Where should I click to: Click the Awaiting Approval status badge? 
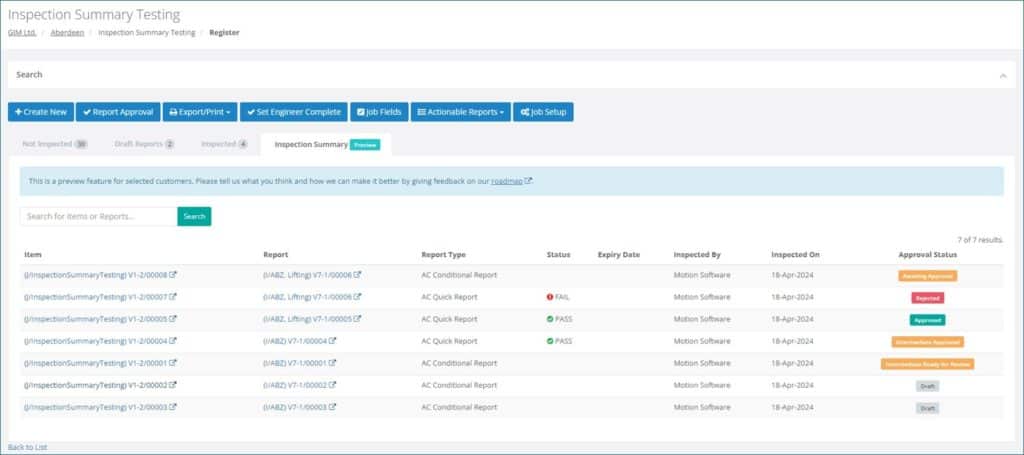[927, 276]
